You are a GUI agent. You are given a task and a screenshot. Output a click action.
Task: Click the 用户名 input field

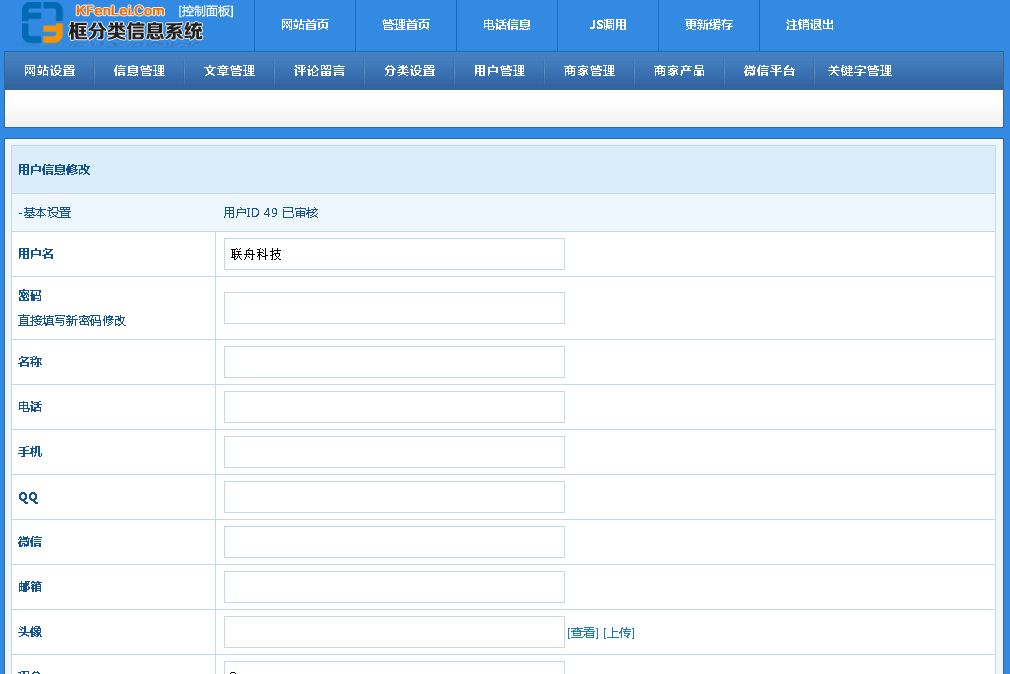pos(394,254)
